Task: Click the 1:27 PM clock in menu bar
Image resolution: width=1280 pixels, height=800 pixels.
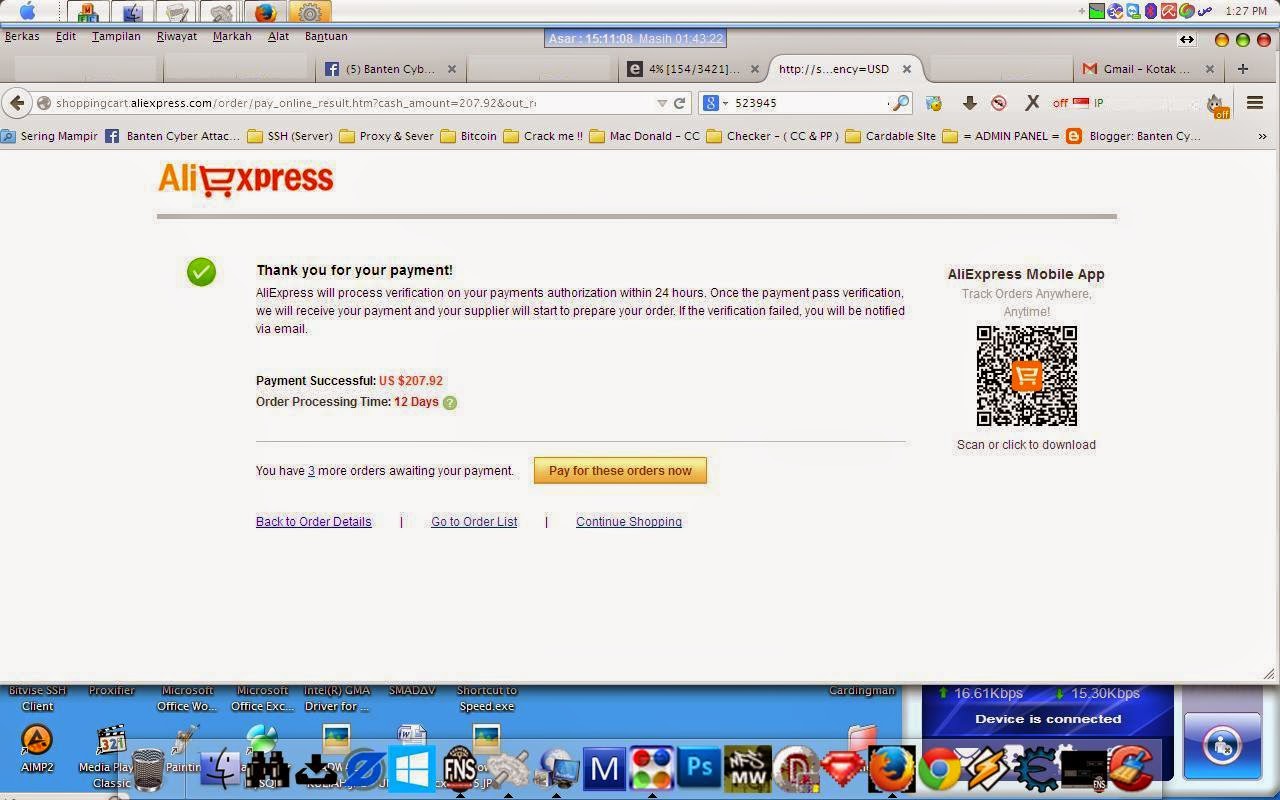Action: 1246,11
